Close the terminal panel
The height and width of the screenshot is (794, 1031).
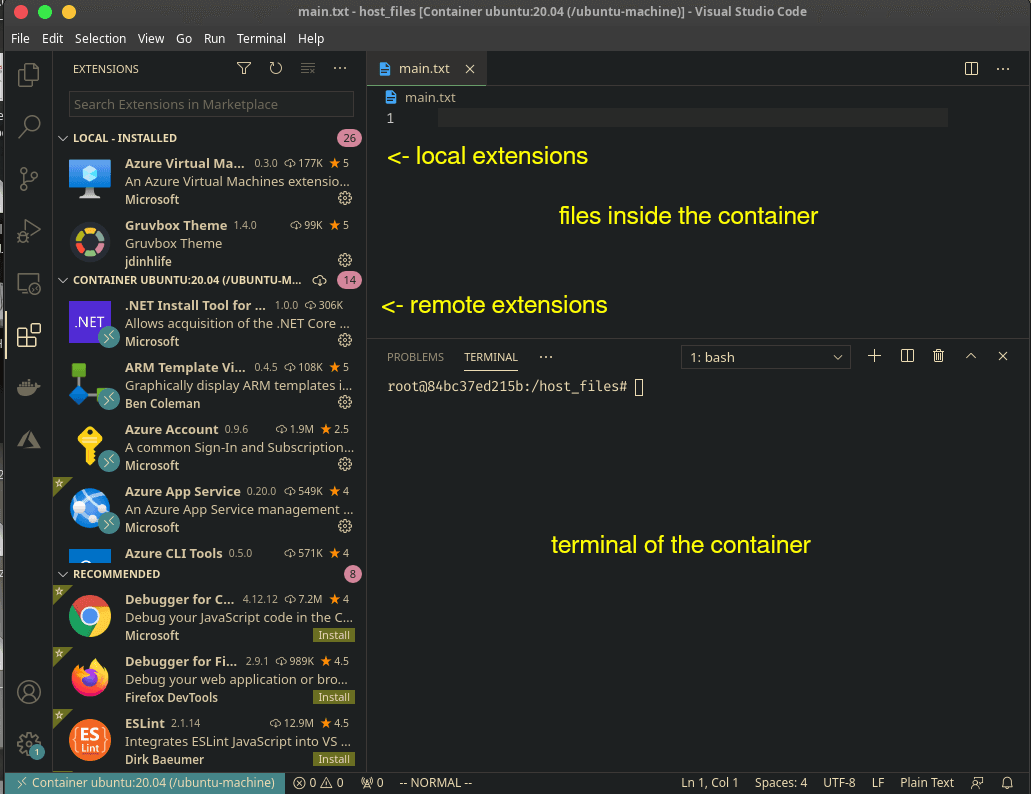pyautogui.click(x=1003, y=356)
